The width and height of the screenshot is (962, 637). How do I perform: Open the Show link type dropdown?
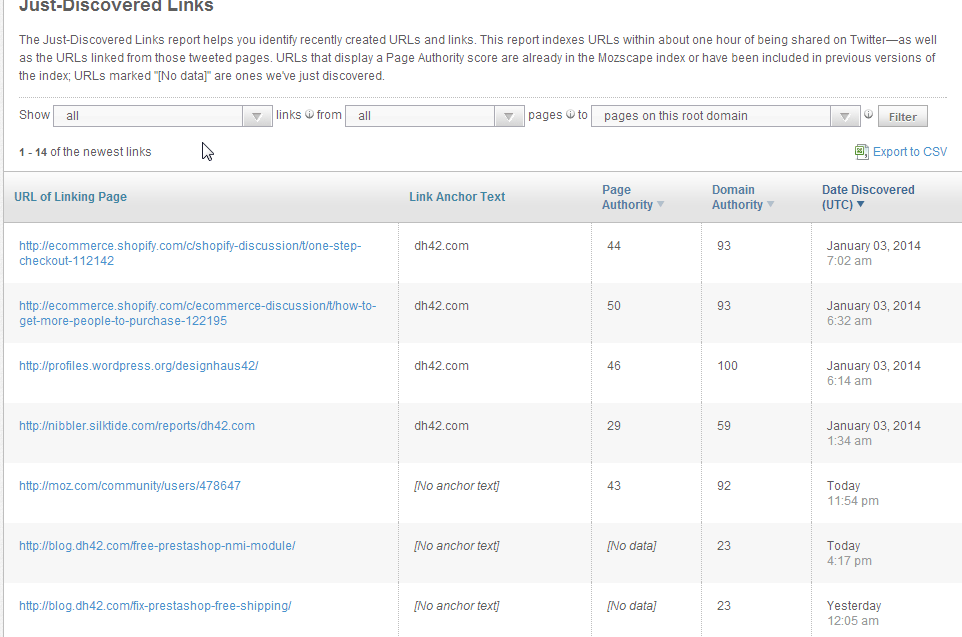coord(163,116)
